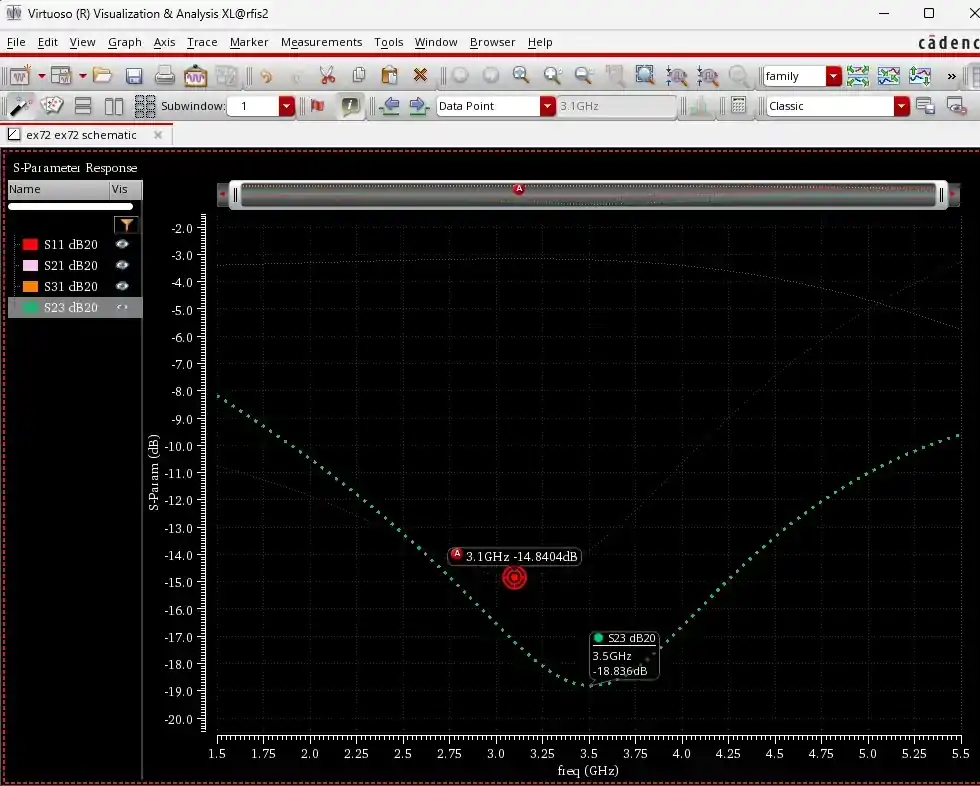
Task: Click the printer icon
Action: click(x=164, y=76)
